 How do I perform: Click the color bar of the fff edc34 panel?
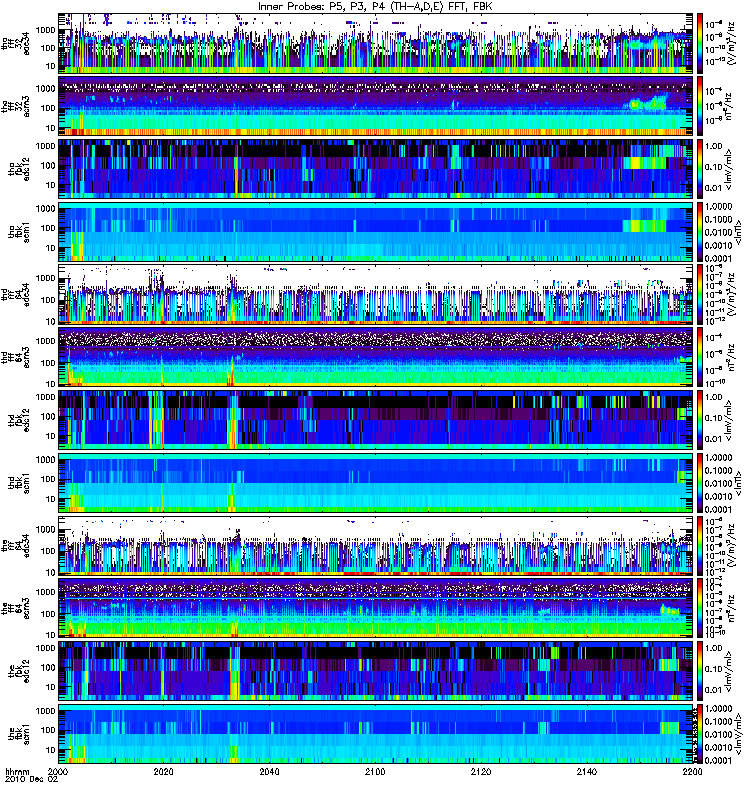pos(700,545)
